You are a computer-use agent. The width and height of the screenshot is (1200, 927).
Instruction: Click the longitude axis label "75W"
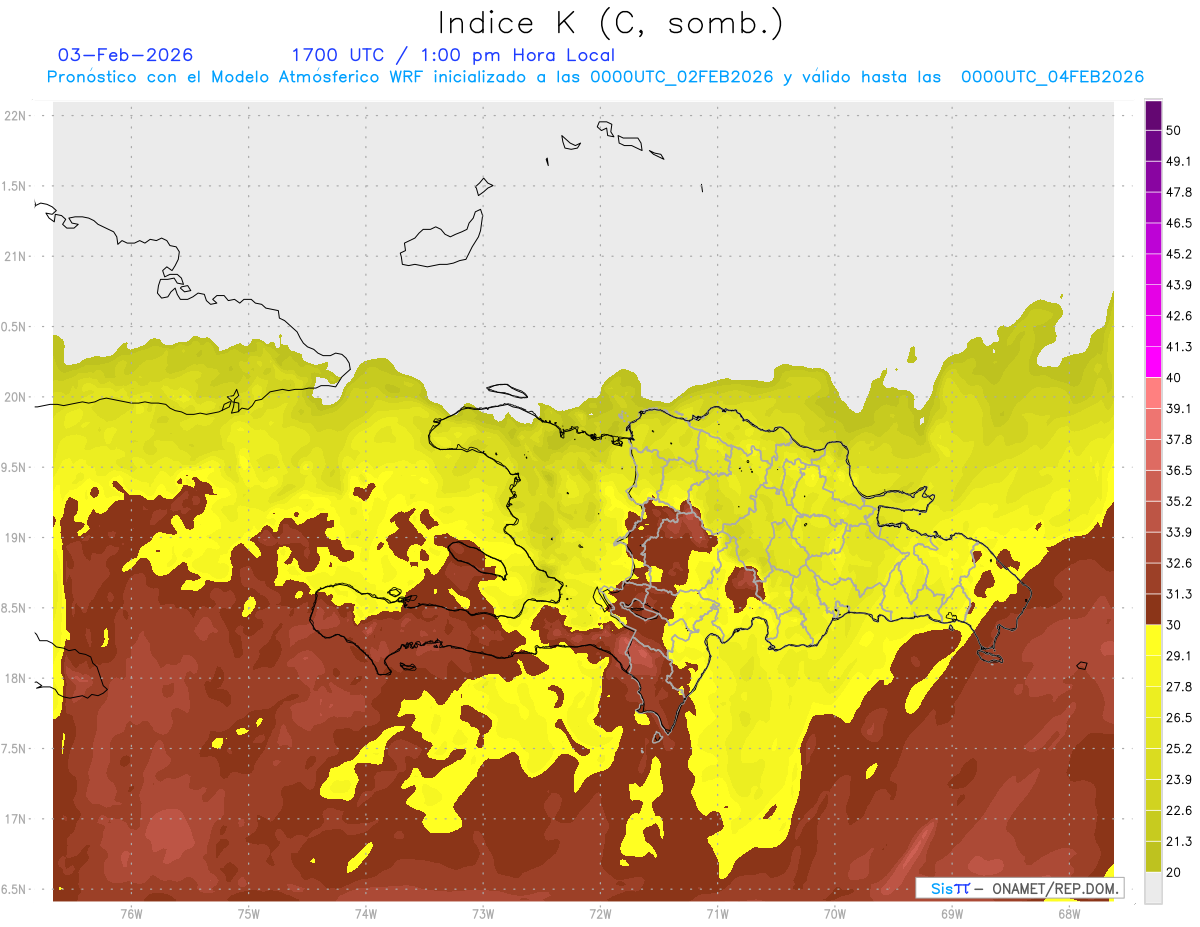pyautogui.click(x=249, y=913)
